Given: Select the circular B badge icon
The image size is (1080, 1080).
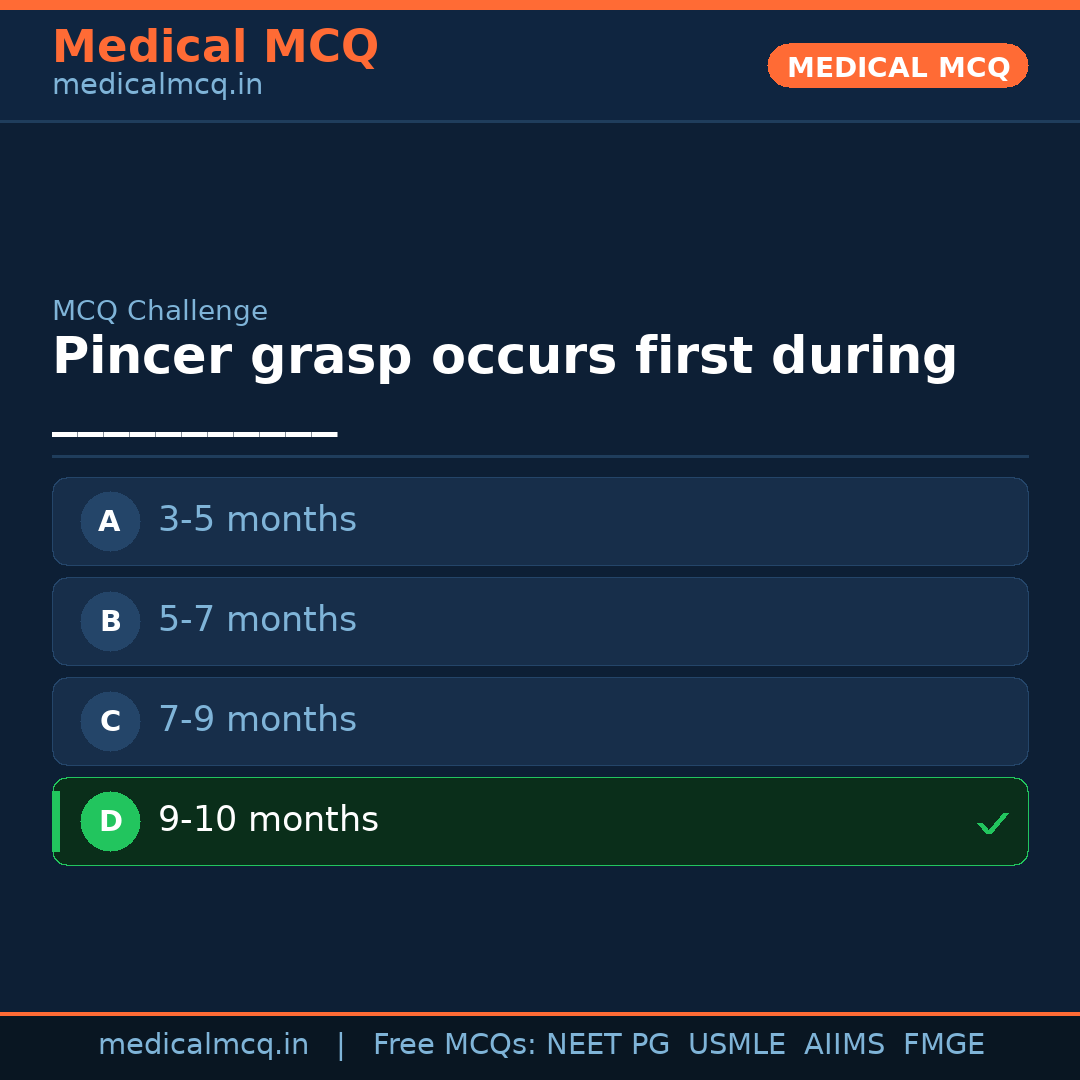Looking at the screenshot, I should pyautogui.click(x=110, y=621).
